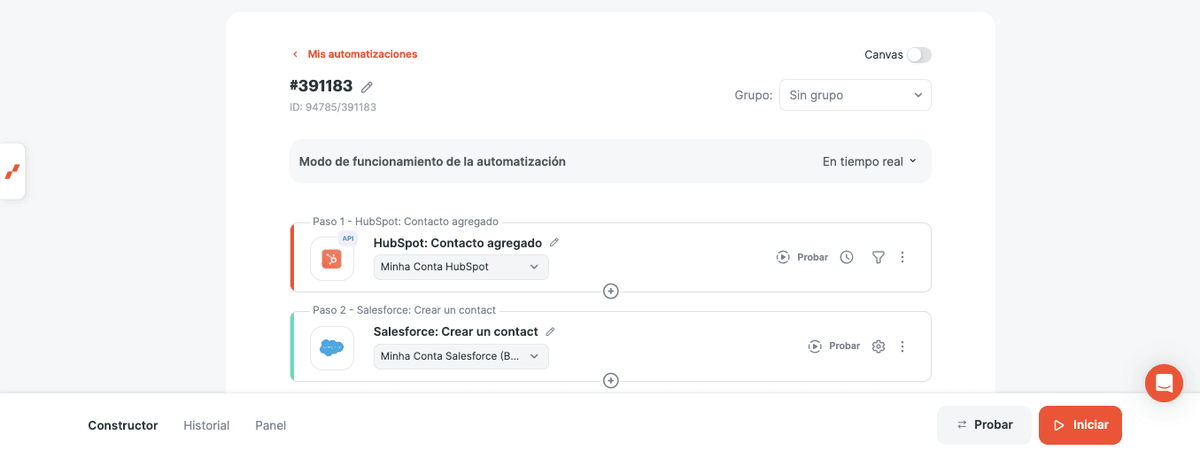1200x452 pixels.
Task: Go back to Mis automatizaciones
Action: pyautogui.click(x=355, y=54)
